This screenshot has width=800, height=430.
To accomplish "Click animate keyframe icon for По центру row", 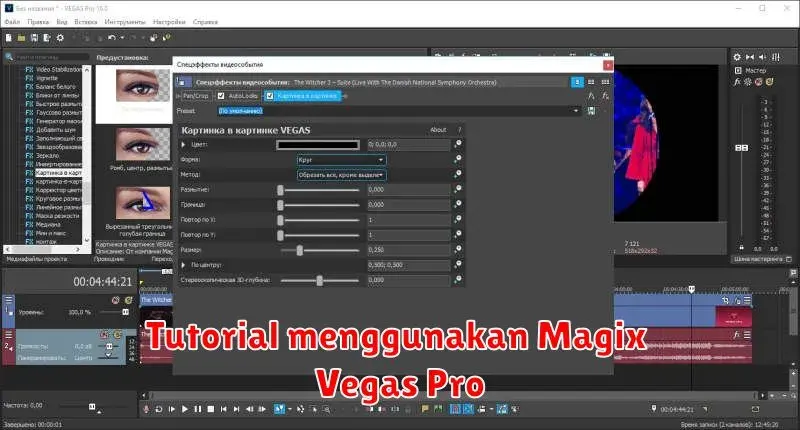I will [x=458, y=265].
